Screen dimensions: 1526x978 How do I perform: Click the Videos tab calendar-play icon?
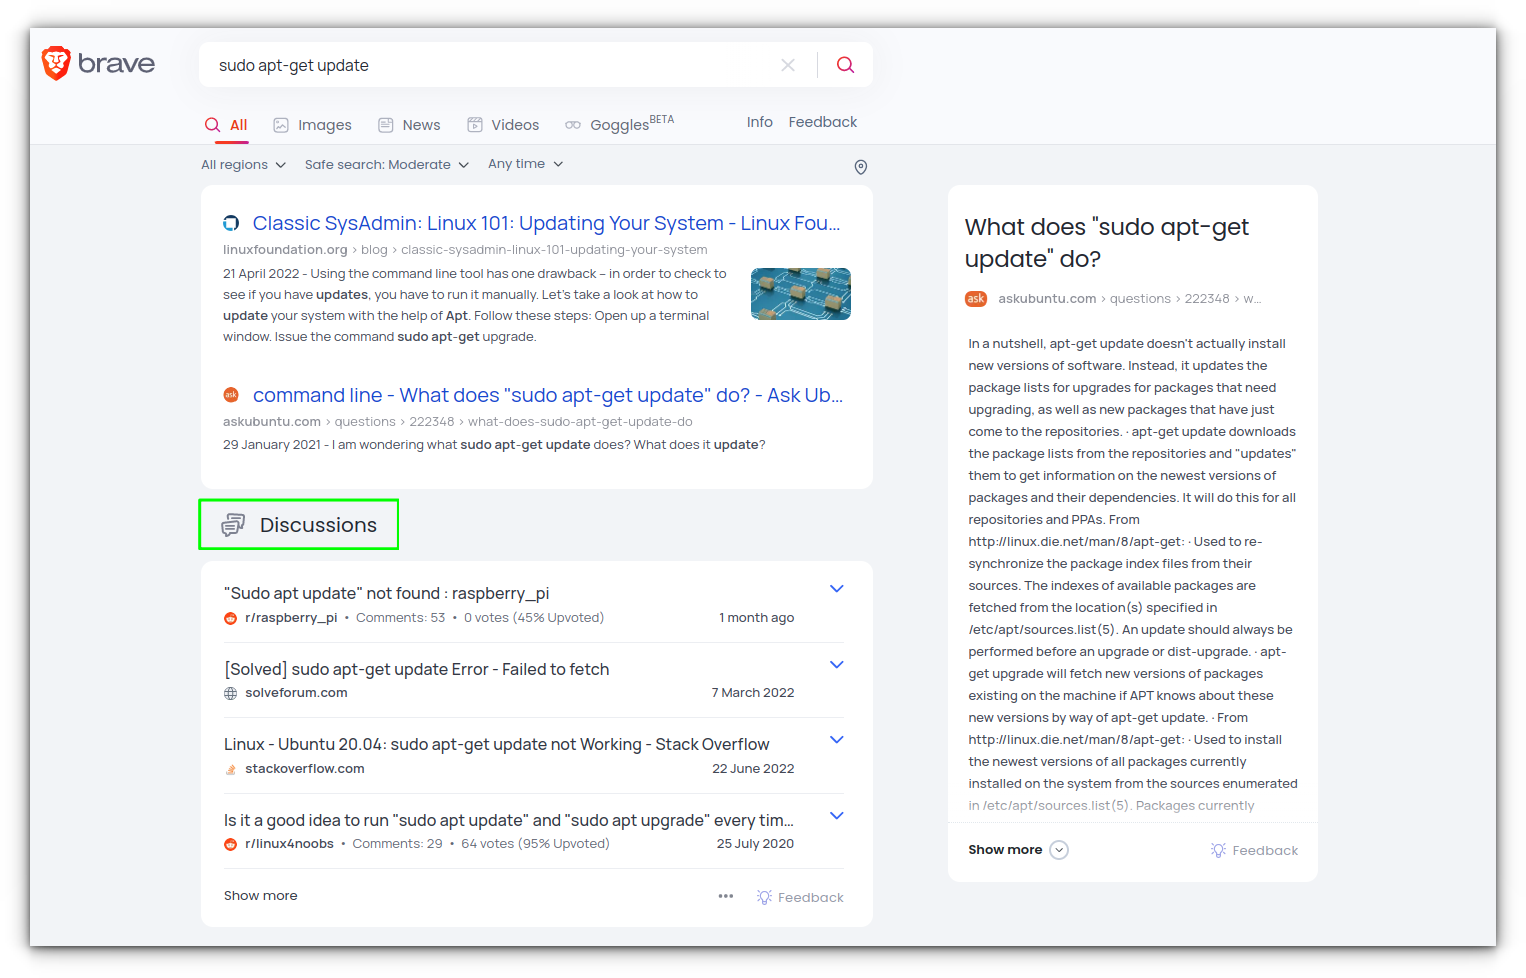[x=475, y=125]
